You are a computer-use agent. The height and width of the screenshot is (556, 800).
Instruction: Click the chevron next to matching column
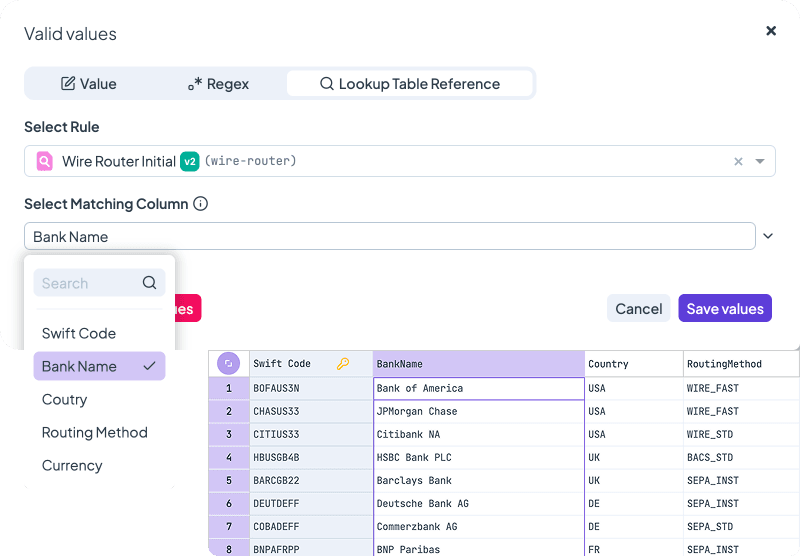click(x=768, y=237)
